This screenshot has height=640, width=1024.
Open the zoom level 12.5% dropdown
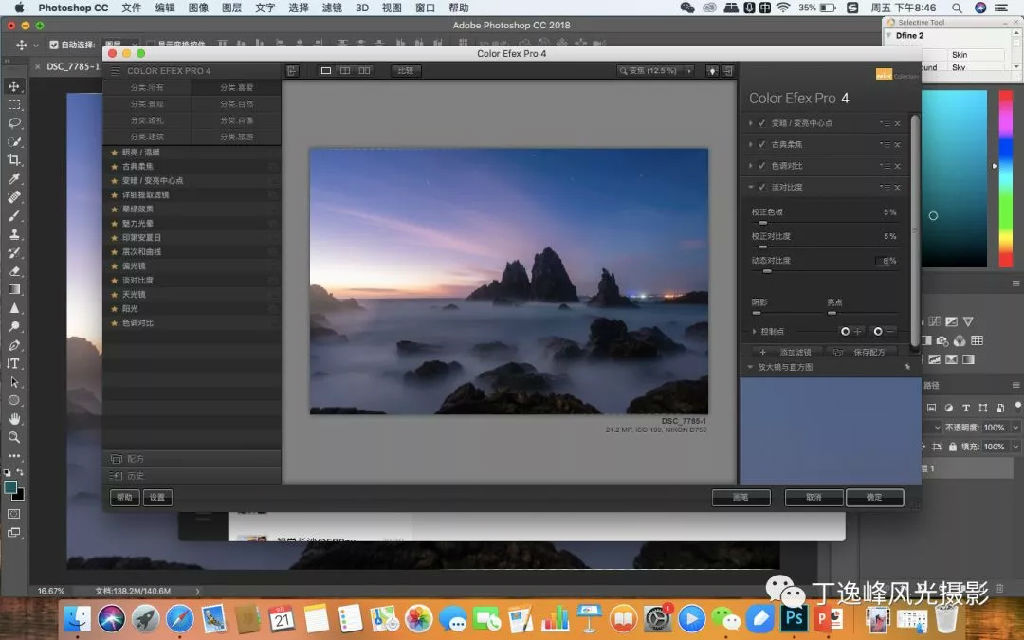pos(655,71)
